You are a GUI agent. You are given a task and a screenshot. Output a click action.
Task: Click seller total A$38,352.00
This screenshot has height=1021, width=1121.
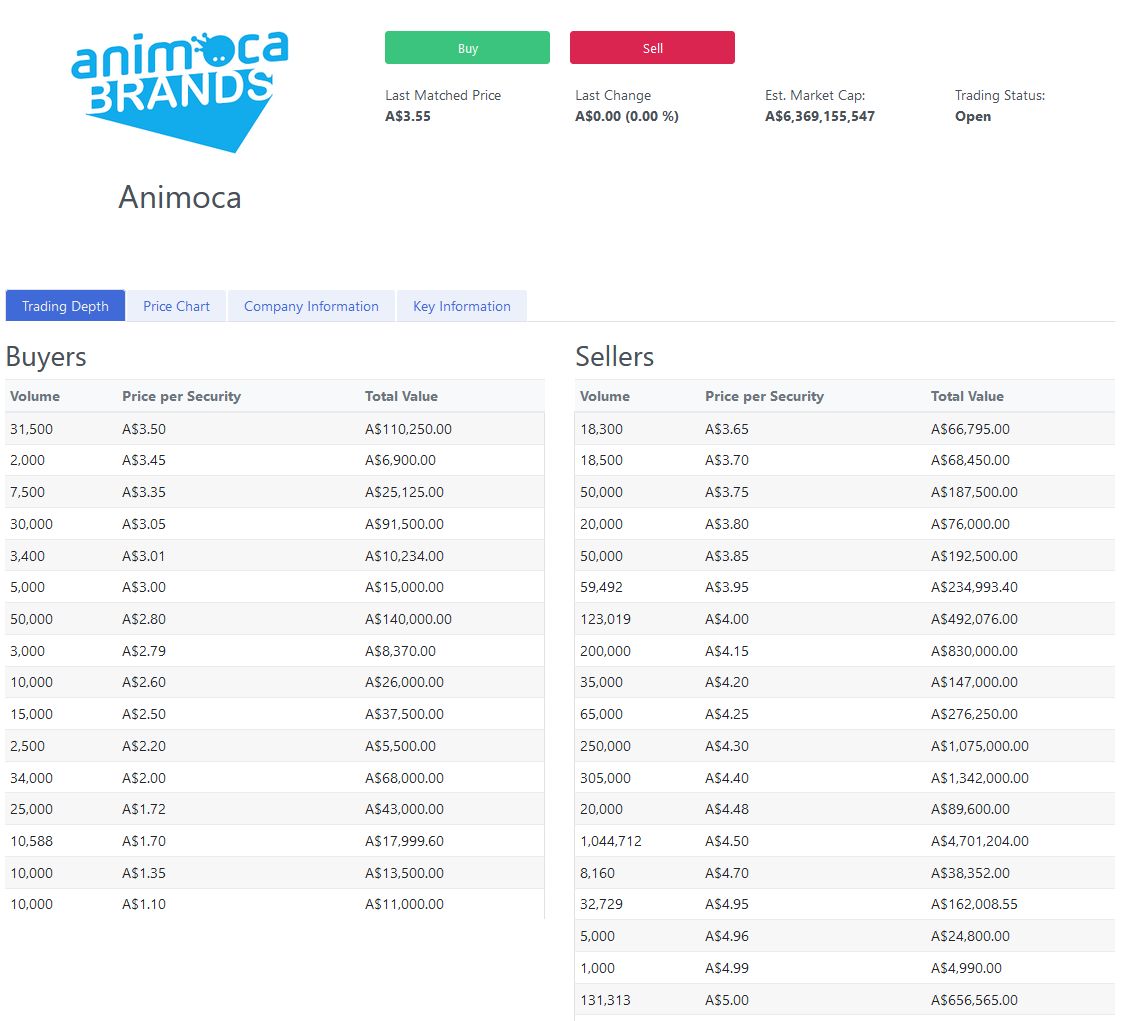pos(970,872)
